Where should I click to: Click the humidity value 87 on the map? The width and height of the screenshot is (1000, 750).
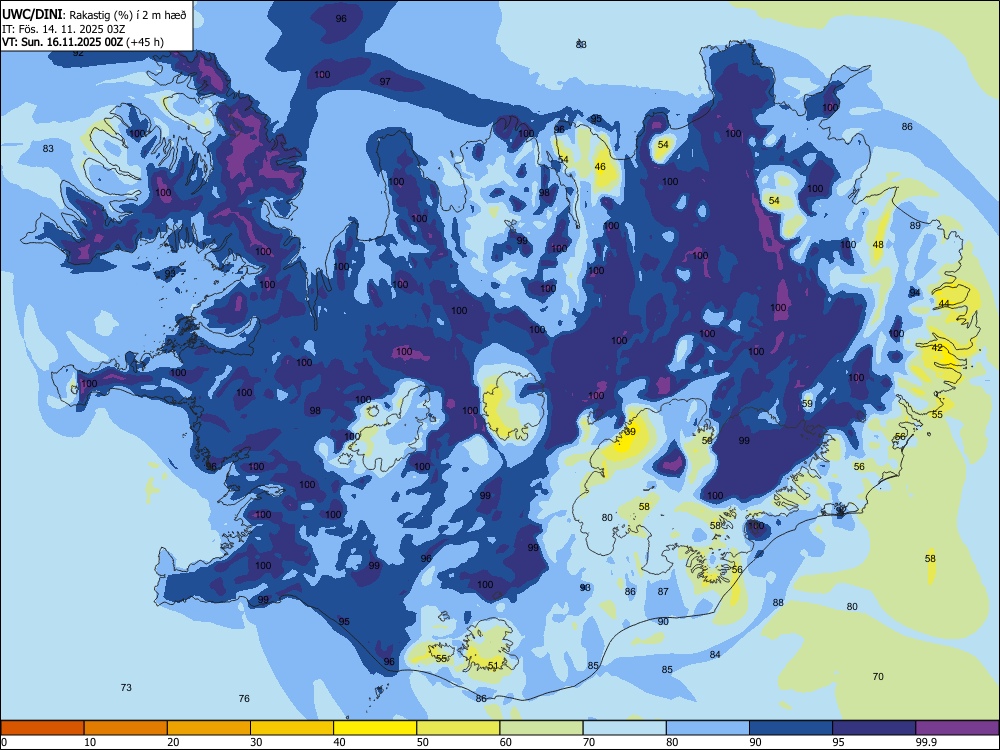click(x=663, y=591)
